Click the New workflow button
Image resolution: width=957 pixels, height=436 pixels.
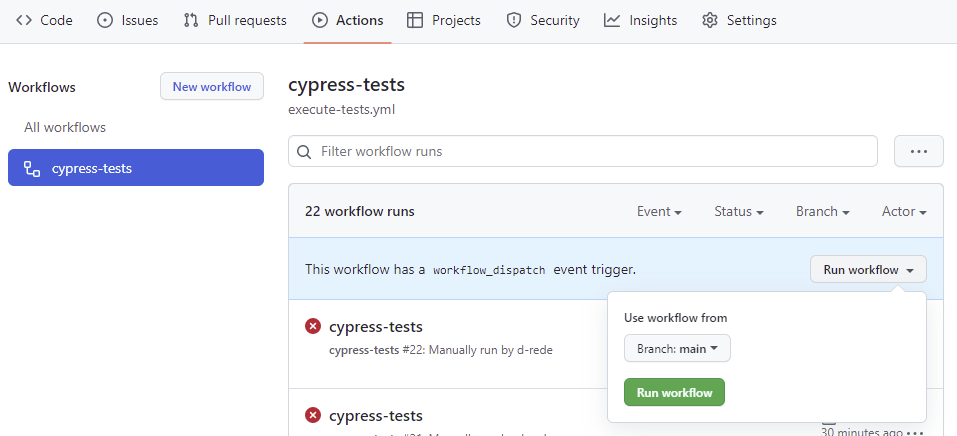pyautogui.click(x=212, y=87)
